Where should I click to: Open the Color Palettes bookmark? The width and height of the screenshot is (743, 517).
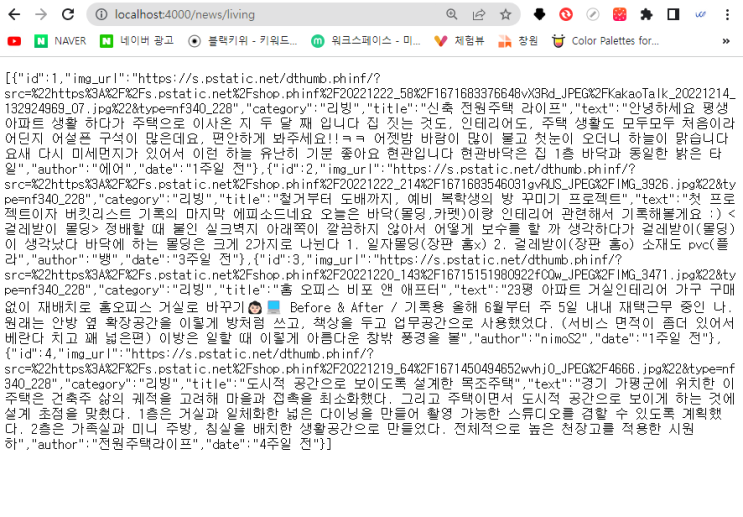[606, 41]
